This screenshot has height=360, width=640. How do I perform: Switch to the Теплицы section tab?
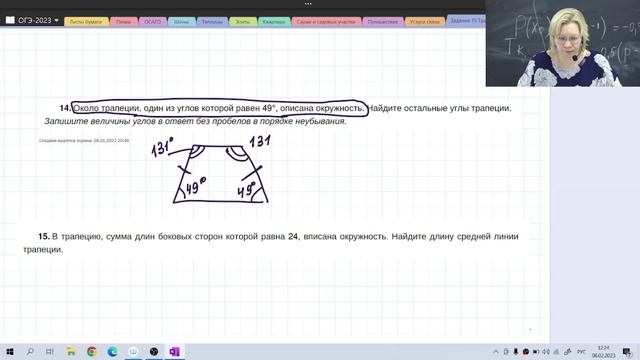[212, 22]
